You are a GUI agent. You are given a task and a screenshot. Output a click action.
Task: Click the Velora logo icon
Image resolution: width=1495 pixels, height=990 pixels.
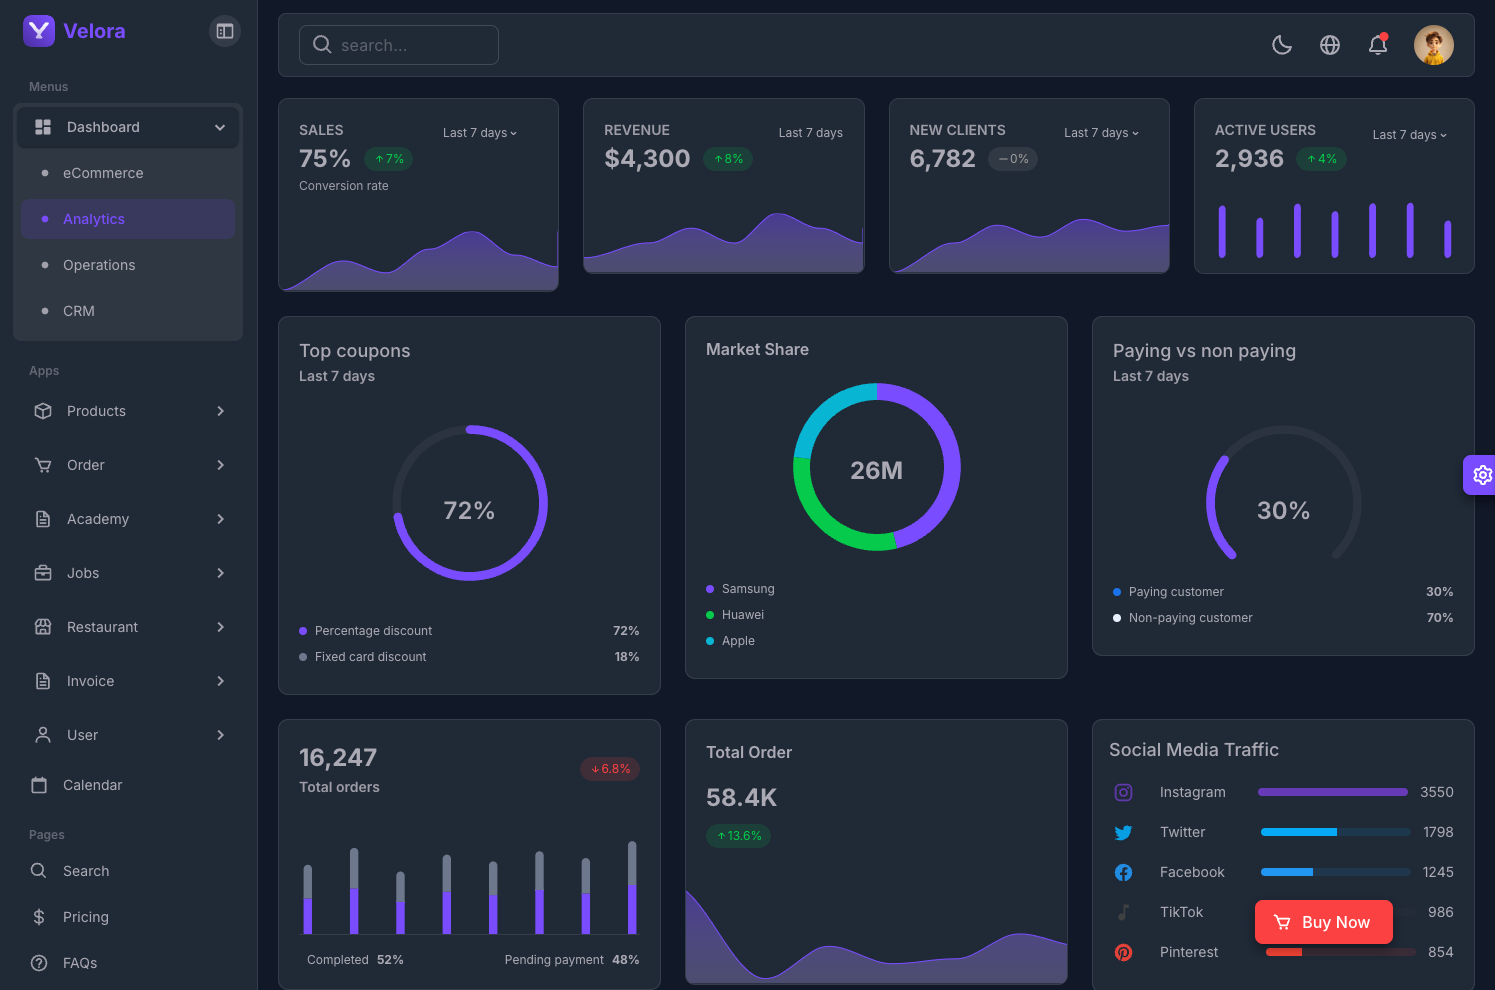pyautogui.click(x=39, y=31)
